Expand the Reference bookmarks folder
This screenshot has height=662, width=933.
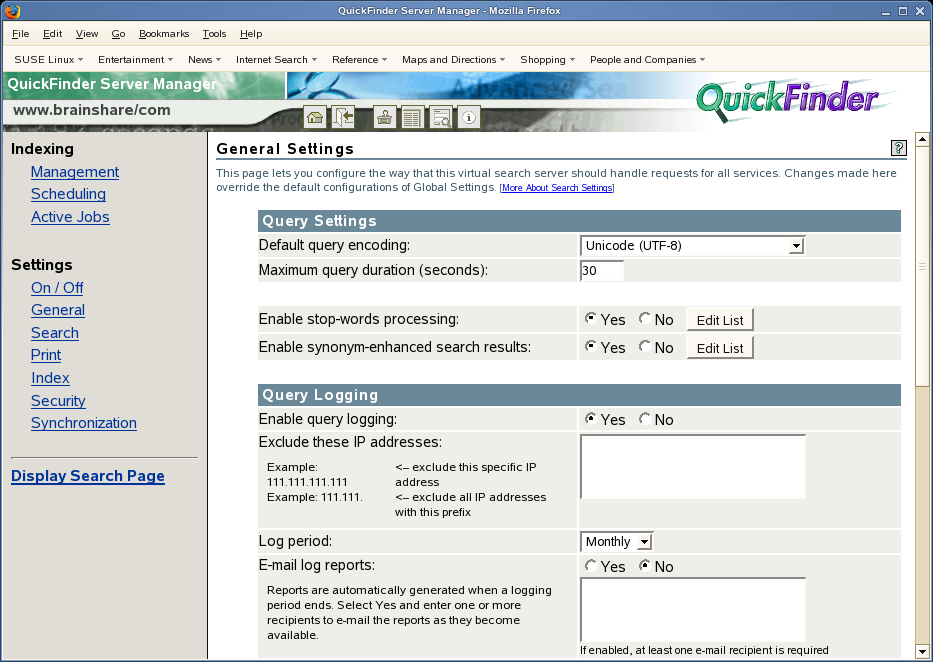pos(359,59)
